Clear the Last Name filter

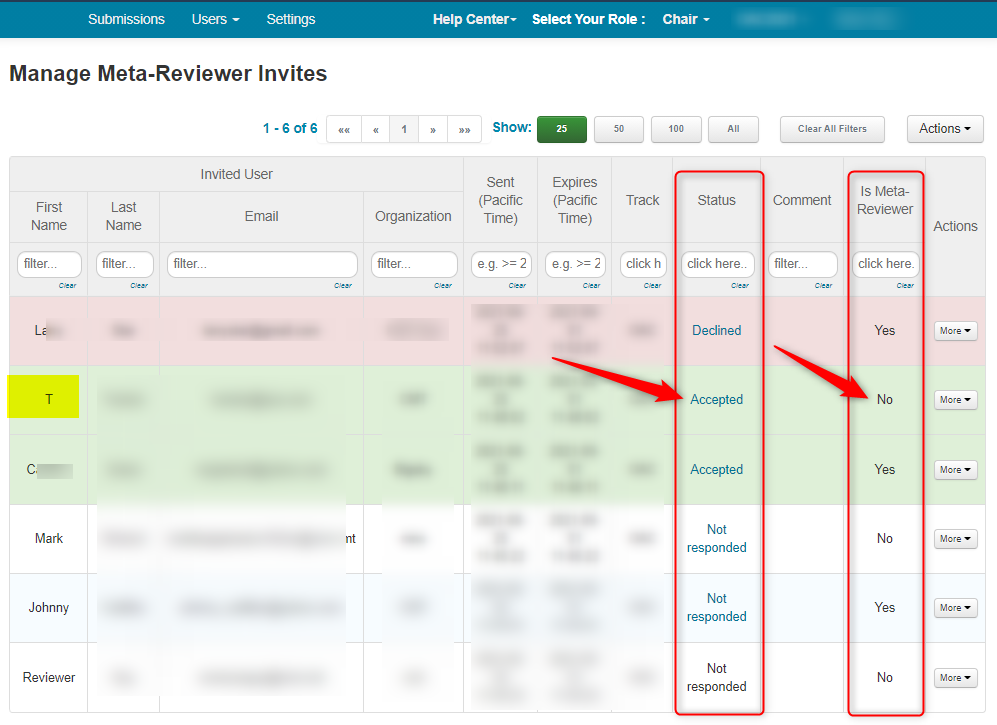click(139, 286)
